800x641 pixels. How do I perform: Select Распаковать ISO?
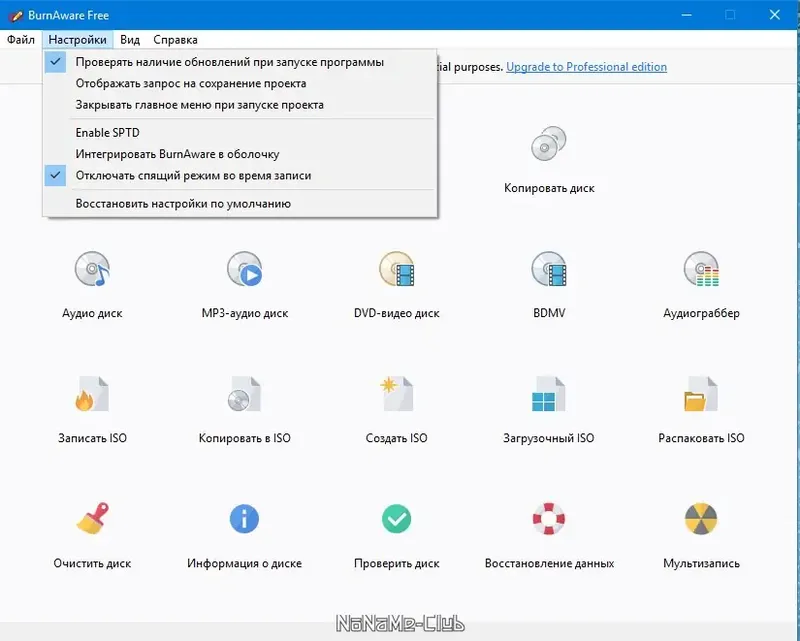coord(699,405)
